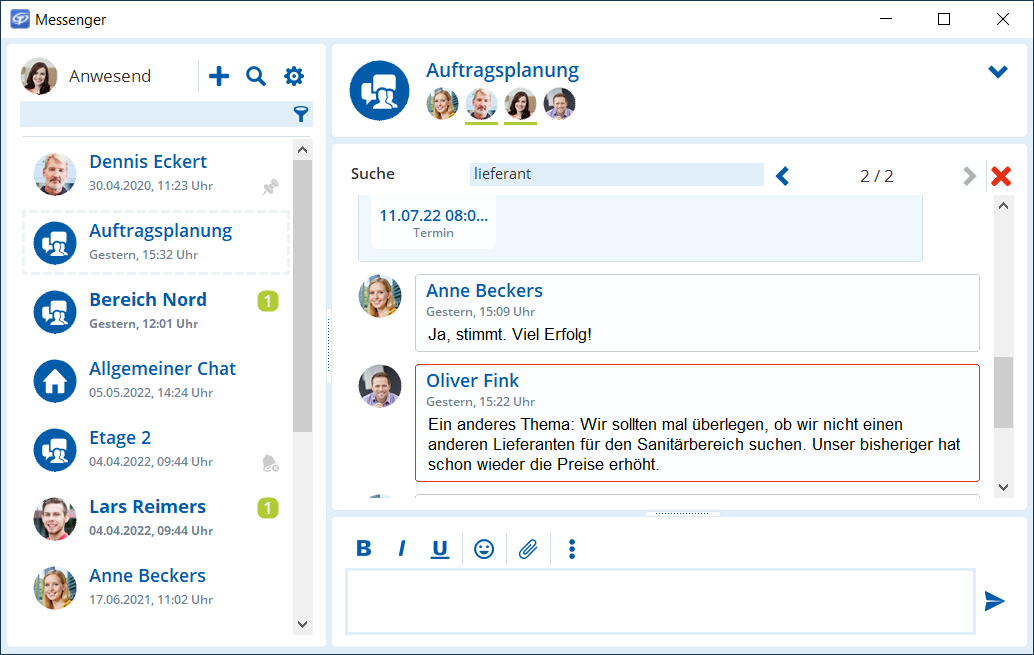Toggle underline text formatting
This screenshot has width=1034, height=655.
(x=440, y=548)
